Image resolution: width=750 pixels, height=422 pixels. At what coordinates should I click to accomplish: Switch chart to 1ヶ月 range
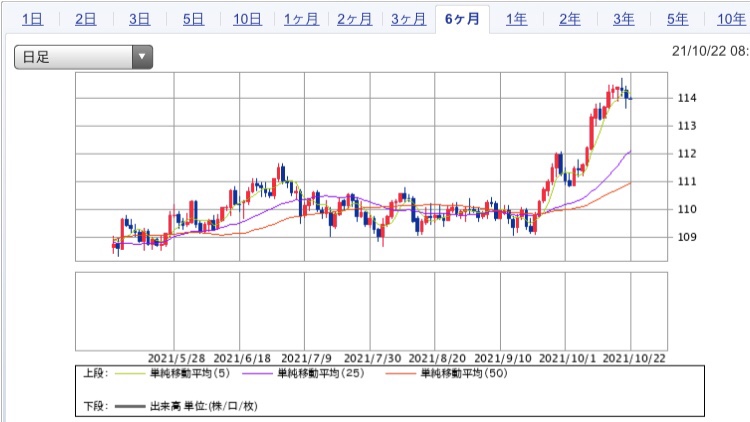(x=302, y=19)
